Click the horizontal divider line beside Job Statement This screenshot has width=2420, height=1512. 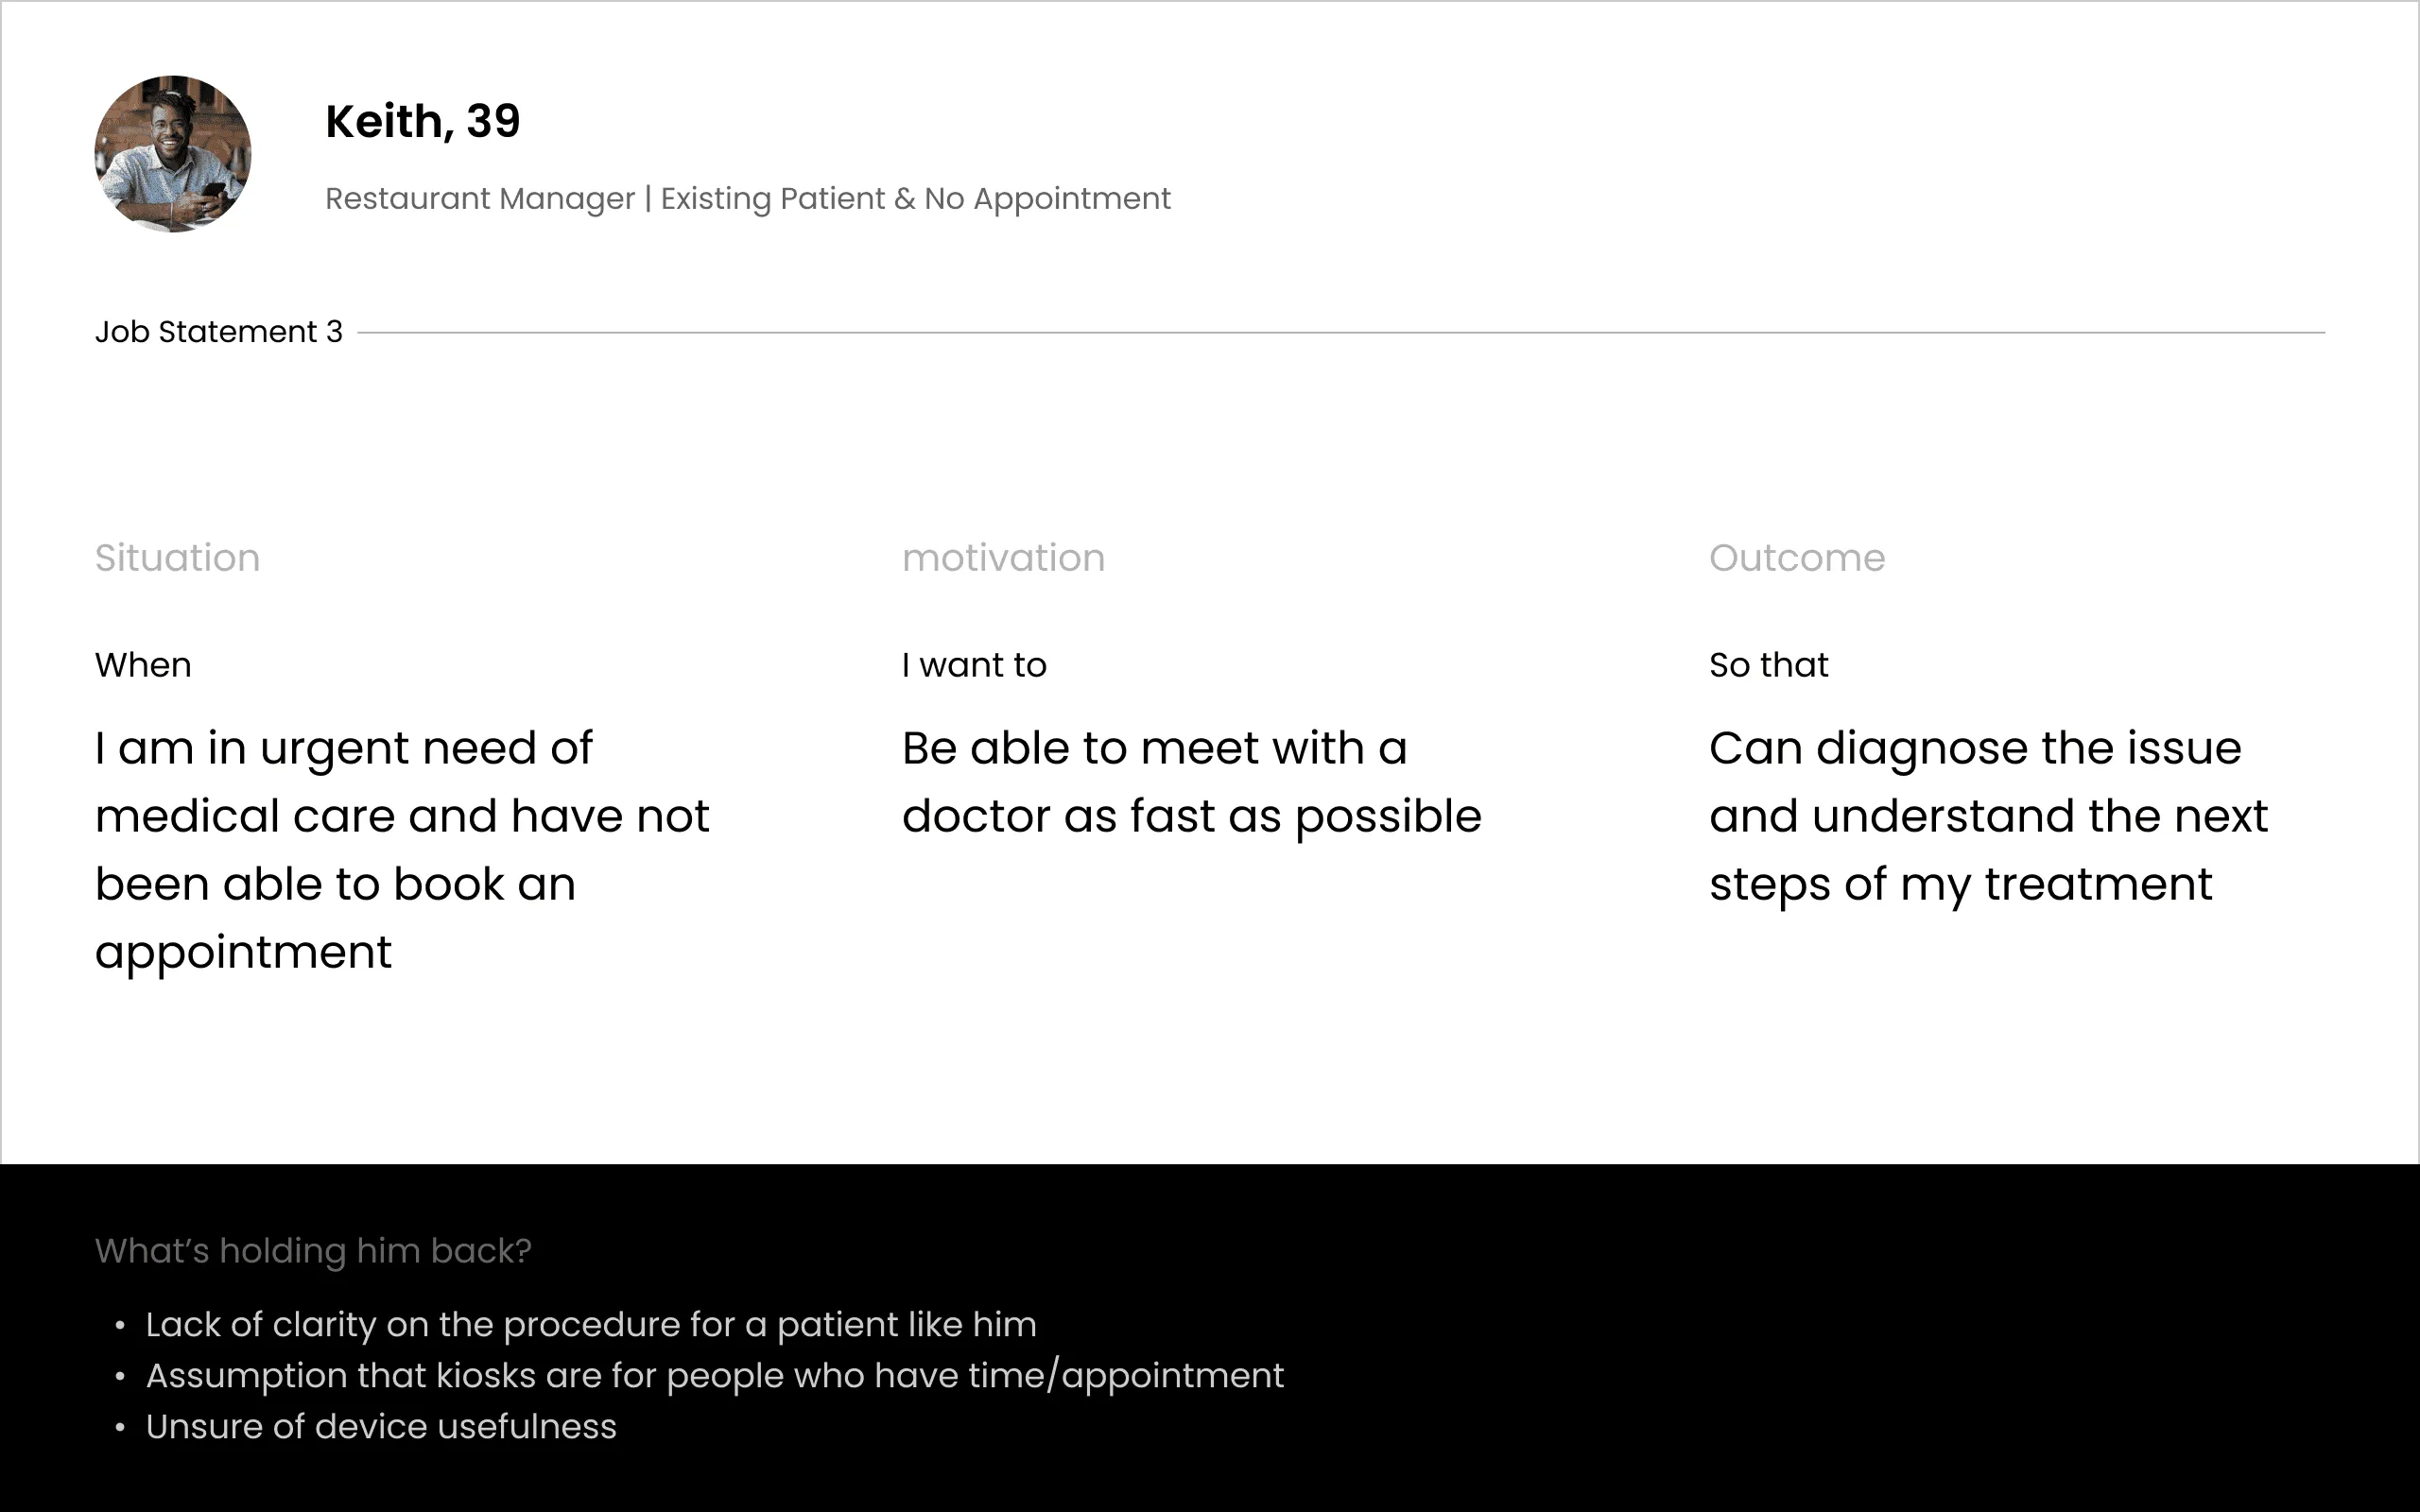(x=1341, y=332)
